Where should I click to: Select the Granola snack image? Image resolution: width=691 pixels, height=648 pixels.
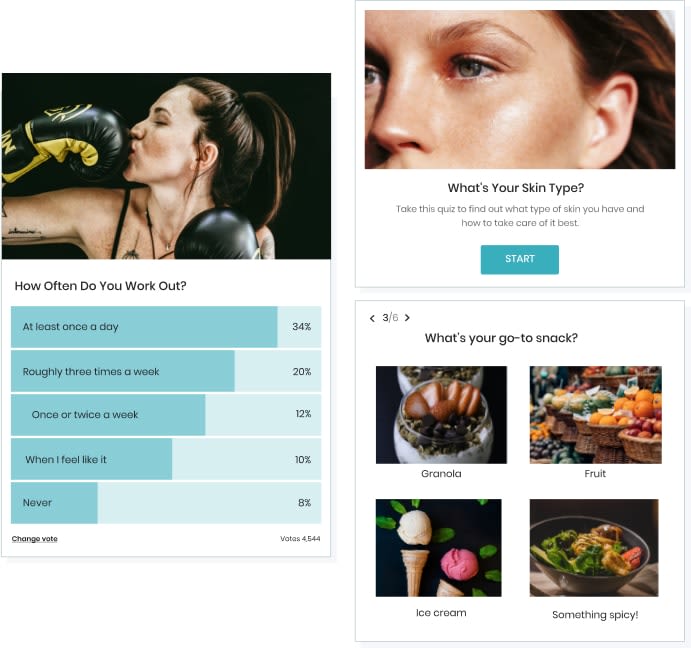point(441,414)
